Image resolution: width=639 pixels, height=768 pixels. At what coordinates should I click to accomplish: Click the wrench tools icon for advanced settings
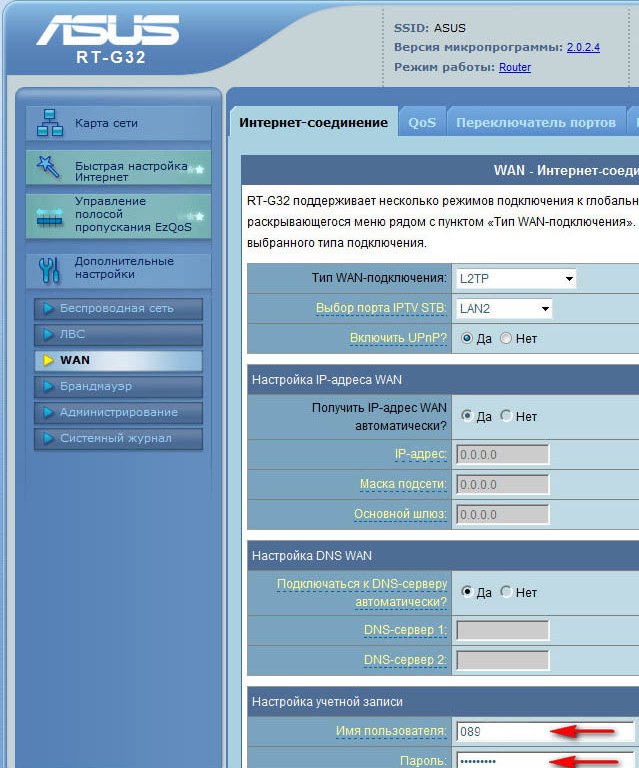[x=49, y=270]
